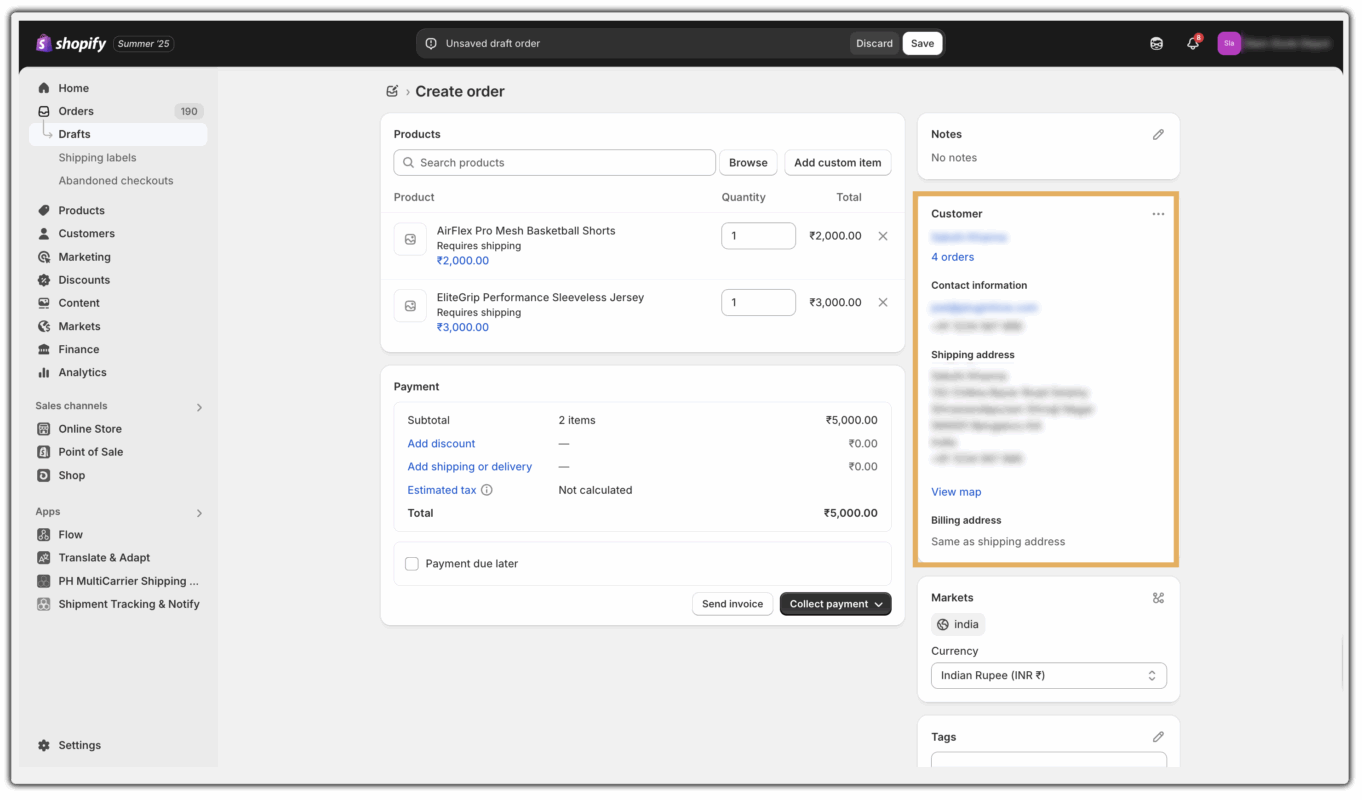Click the Shopify logo

(71, 43)
